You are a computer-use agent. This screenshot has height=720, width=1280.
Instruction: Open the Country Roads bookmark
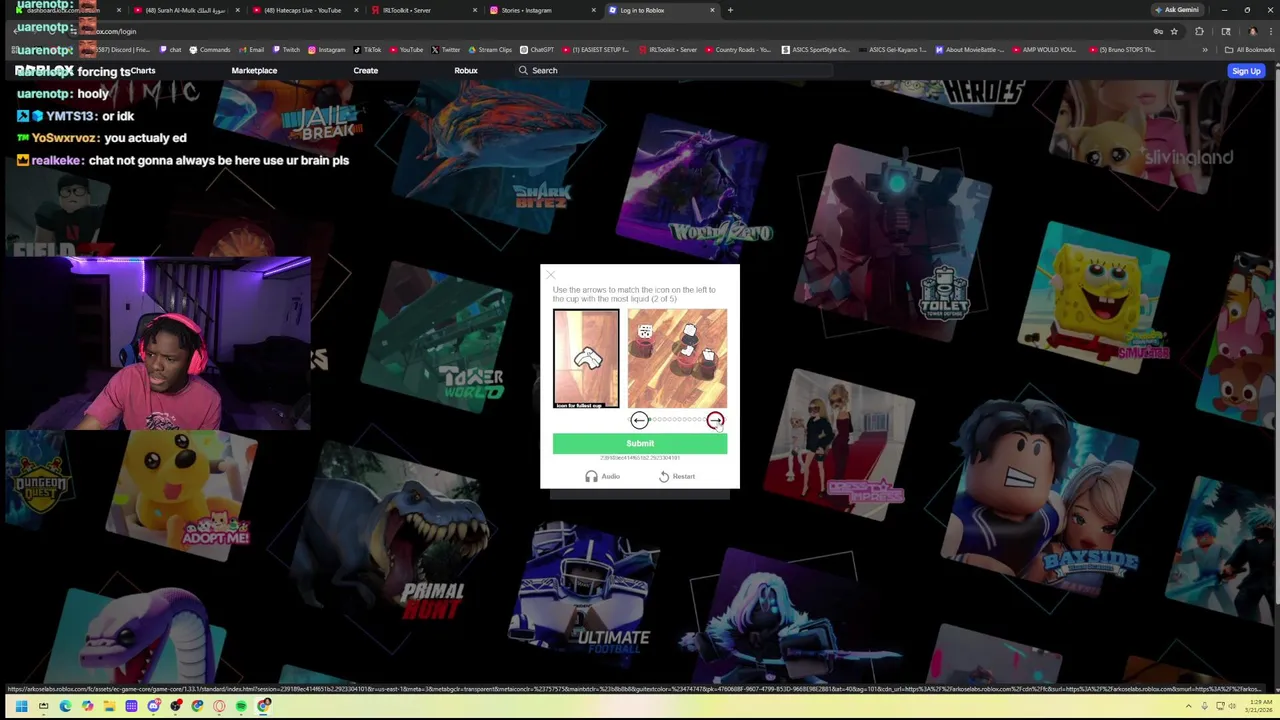(739, 49)
